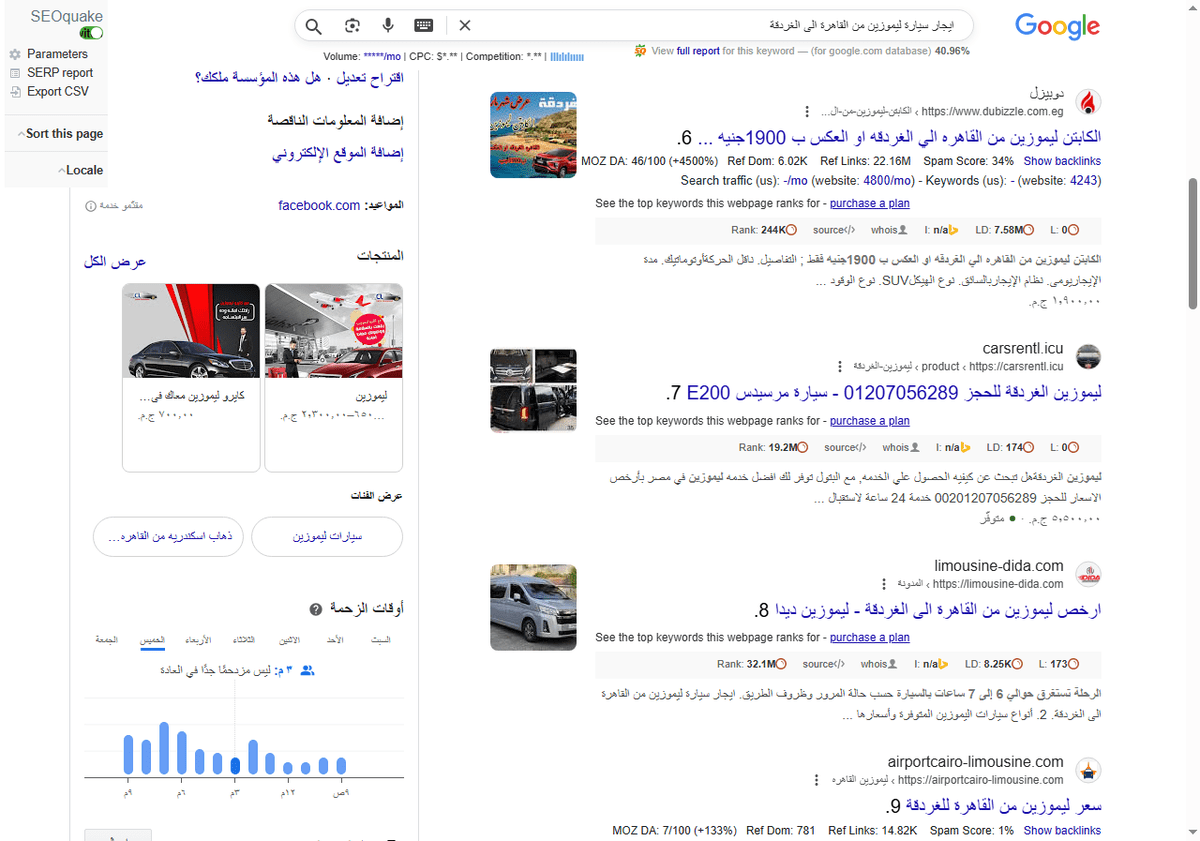Screen dimensions: 1200x841
Task: Click the competition level bar indicator
Action: click(x=568, y=57)
